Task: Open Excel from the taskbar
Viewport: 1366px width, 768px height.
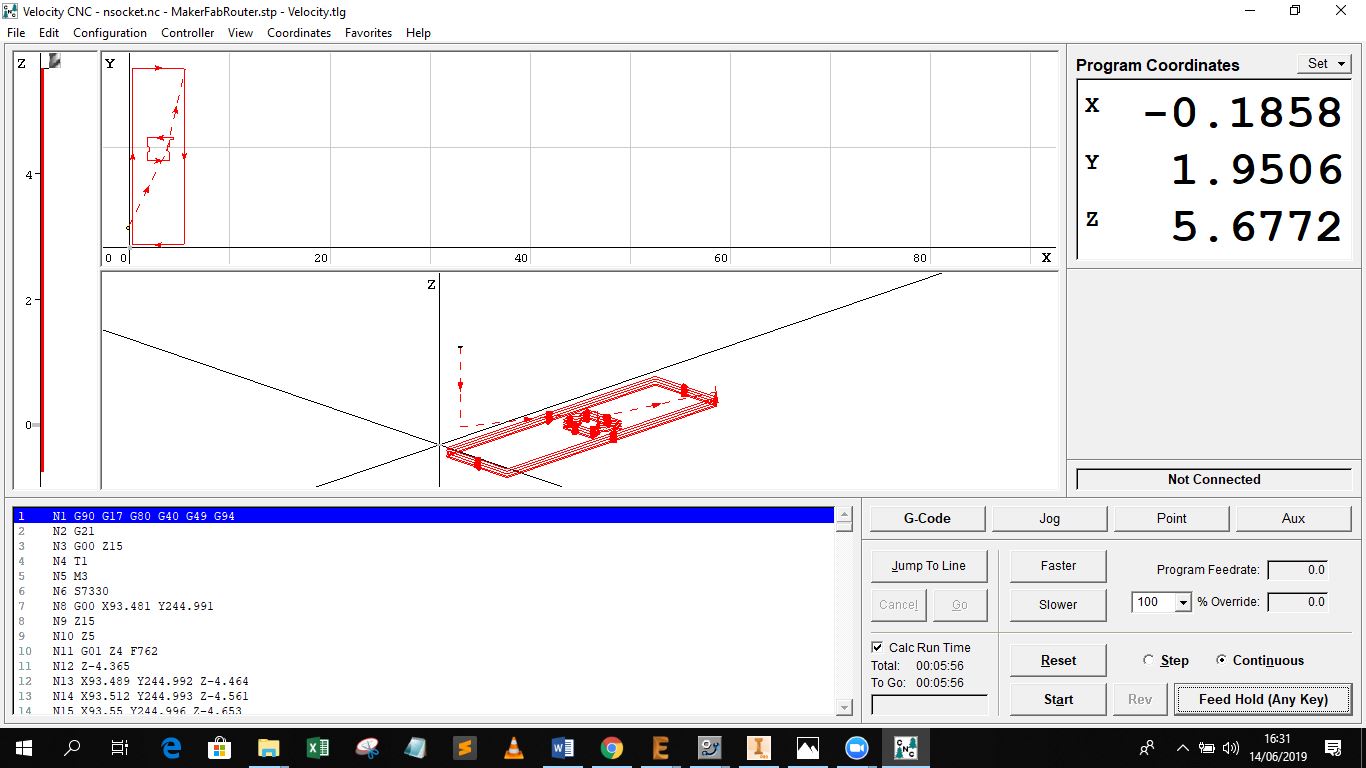Action: [x=317, y=747]
